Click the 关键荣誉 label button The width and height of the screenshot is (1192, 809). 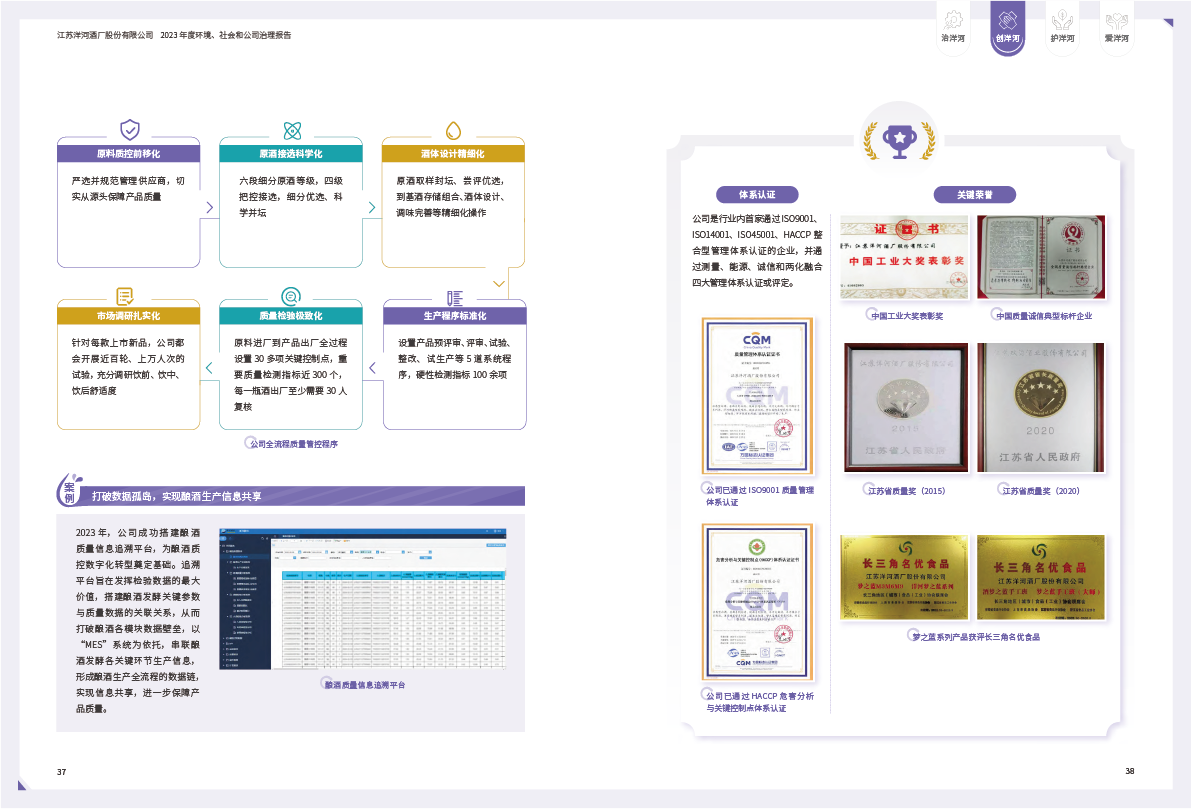point(973,194)
